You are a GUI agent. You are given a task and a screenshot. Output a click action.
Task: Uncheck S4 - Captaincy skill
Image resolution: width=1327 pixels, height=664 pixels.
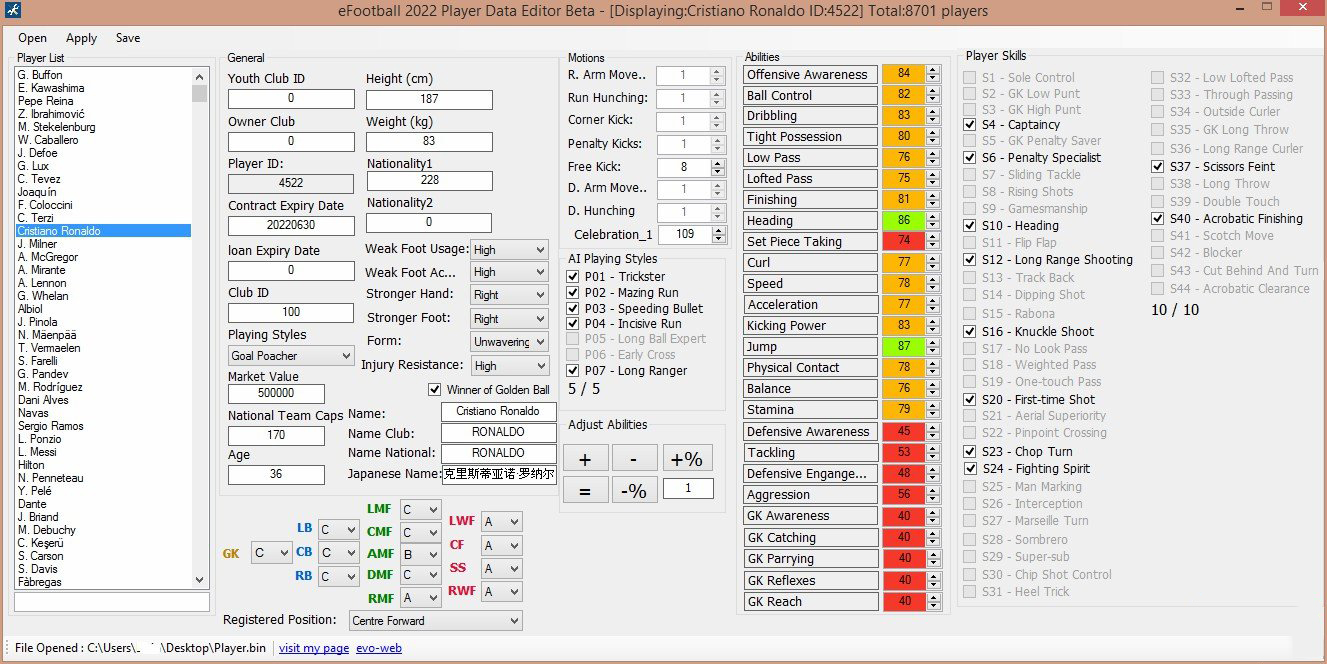tap(970, 124)
